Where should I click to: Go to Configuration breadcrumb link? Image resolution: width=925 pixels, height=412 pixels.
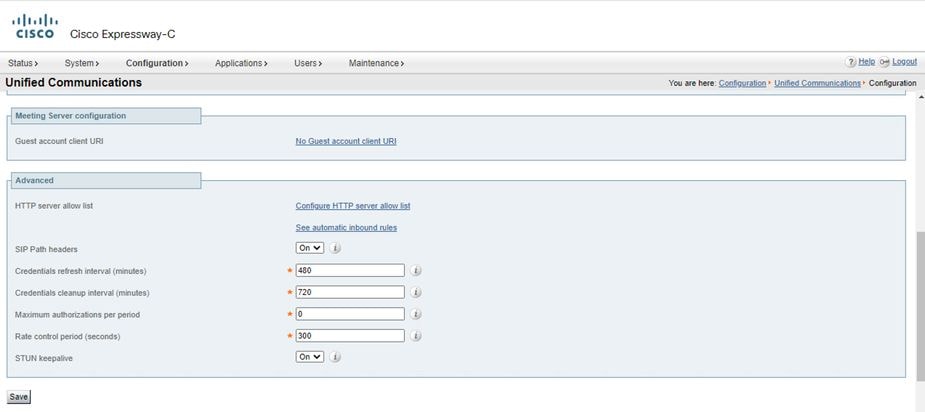(x=742, y=83)
